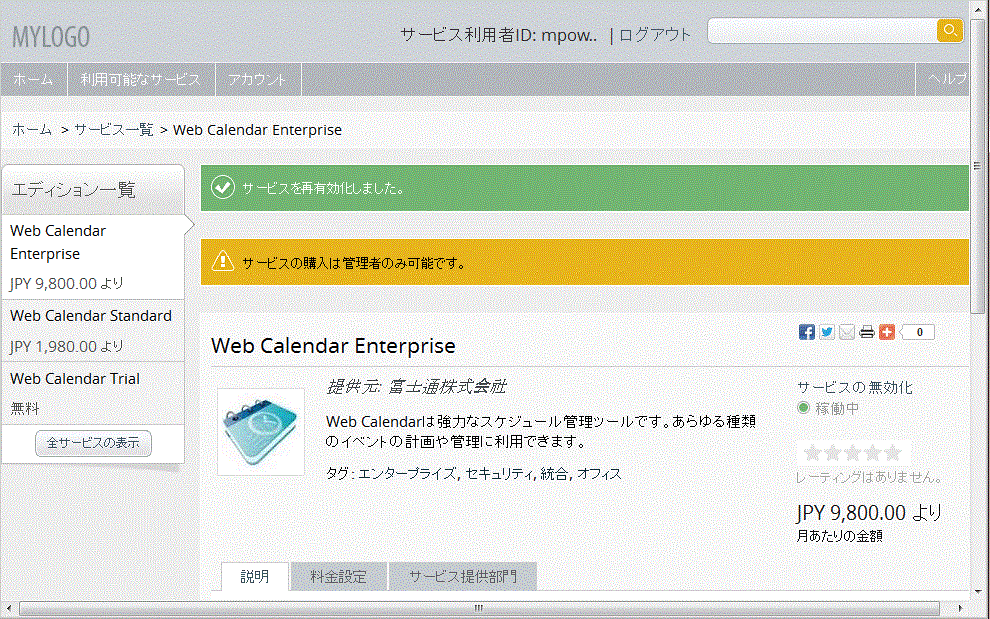Select the 説明 tab
This screenshot has width=990, height=619.
click(x=255, y=576)
